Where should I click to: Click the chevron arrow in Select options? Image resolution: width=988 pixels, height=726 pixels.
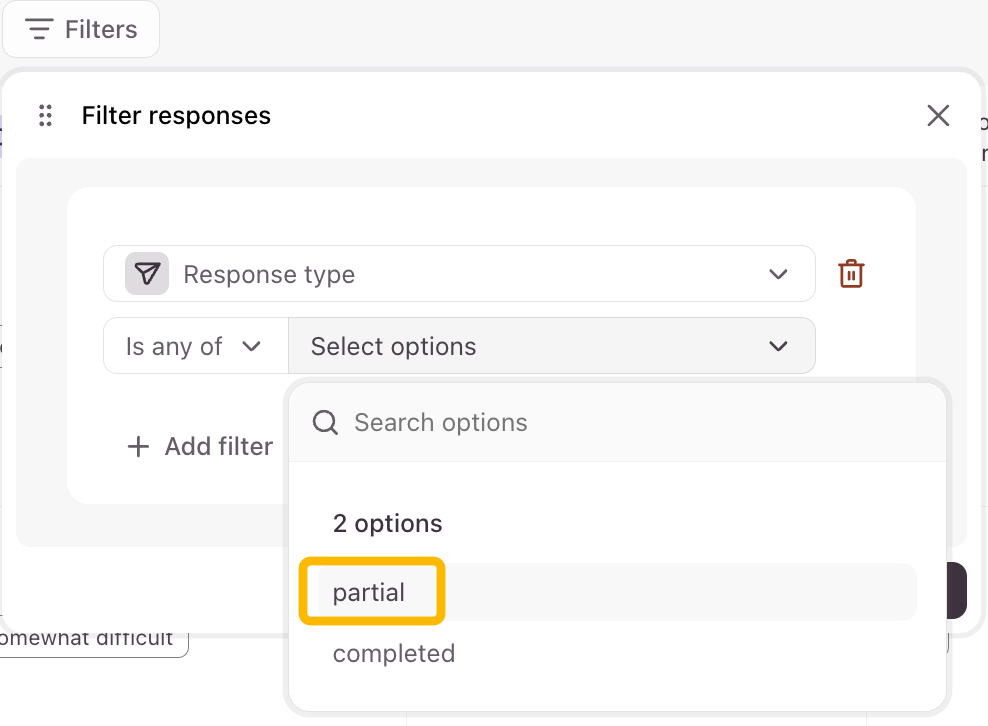coord(778,346)
